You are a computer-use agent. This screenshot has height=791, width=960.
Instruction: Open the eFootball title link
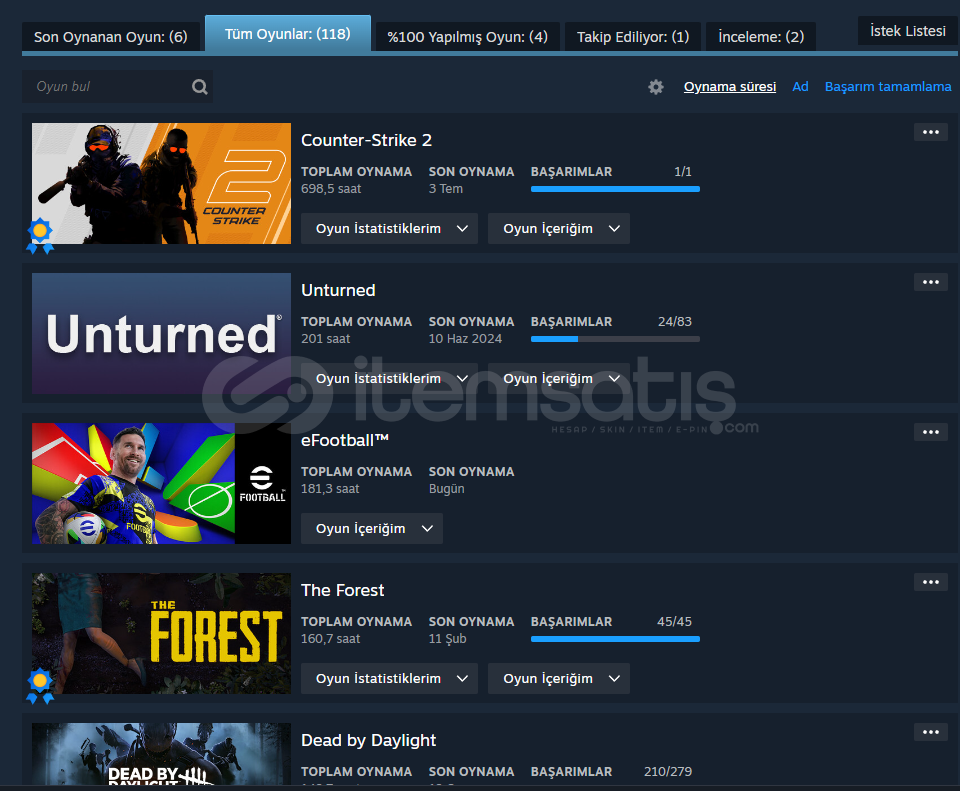(345, 440)
